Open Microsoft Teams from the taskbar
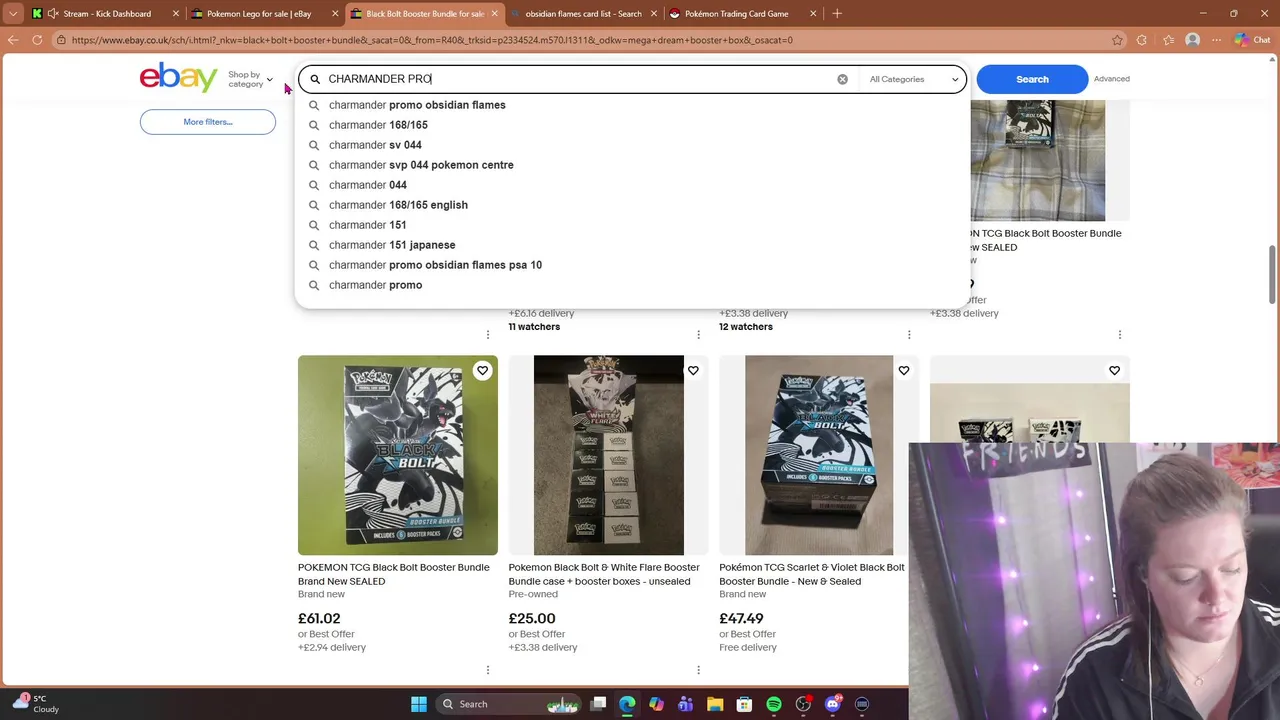This screenshot has height=720, width=1280. point(685,704)
